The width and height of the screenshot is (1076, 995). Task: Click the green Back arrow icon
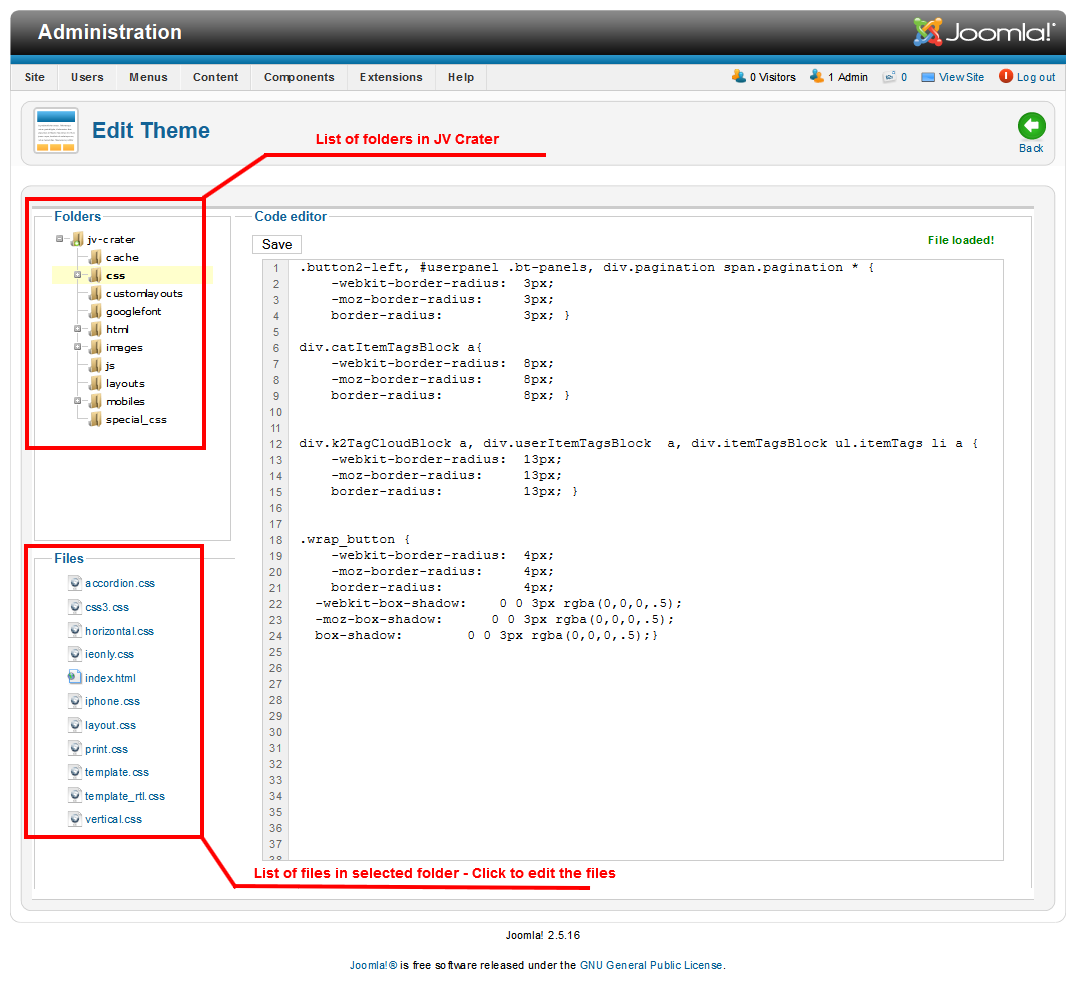coord(1031,125)
